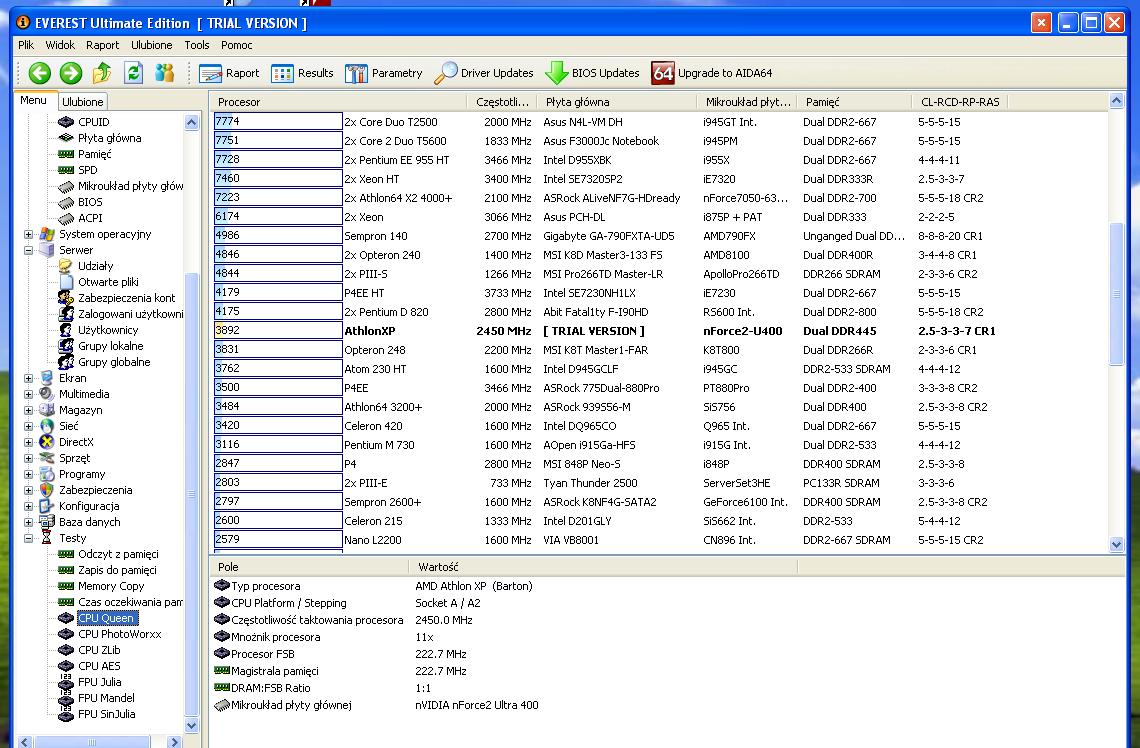
Task: Refresh the view with the refresh icon
Action: pos(133,73)
